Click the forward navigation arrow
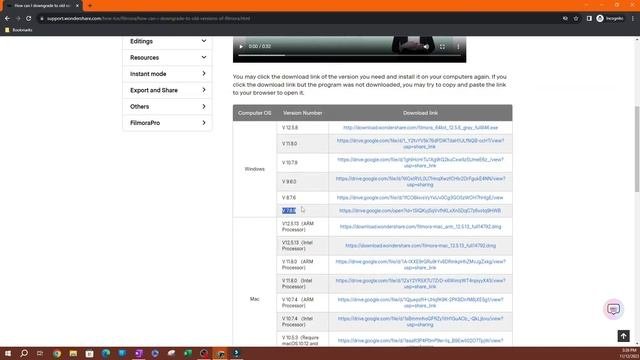The width and height of the screenshot is (640, 360). pyautogui.click(x=18, y=18)
